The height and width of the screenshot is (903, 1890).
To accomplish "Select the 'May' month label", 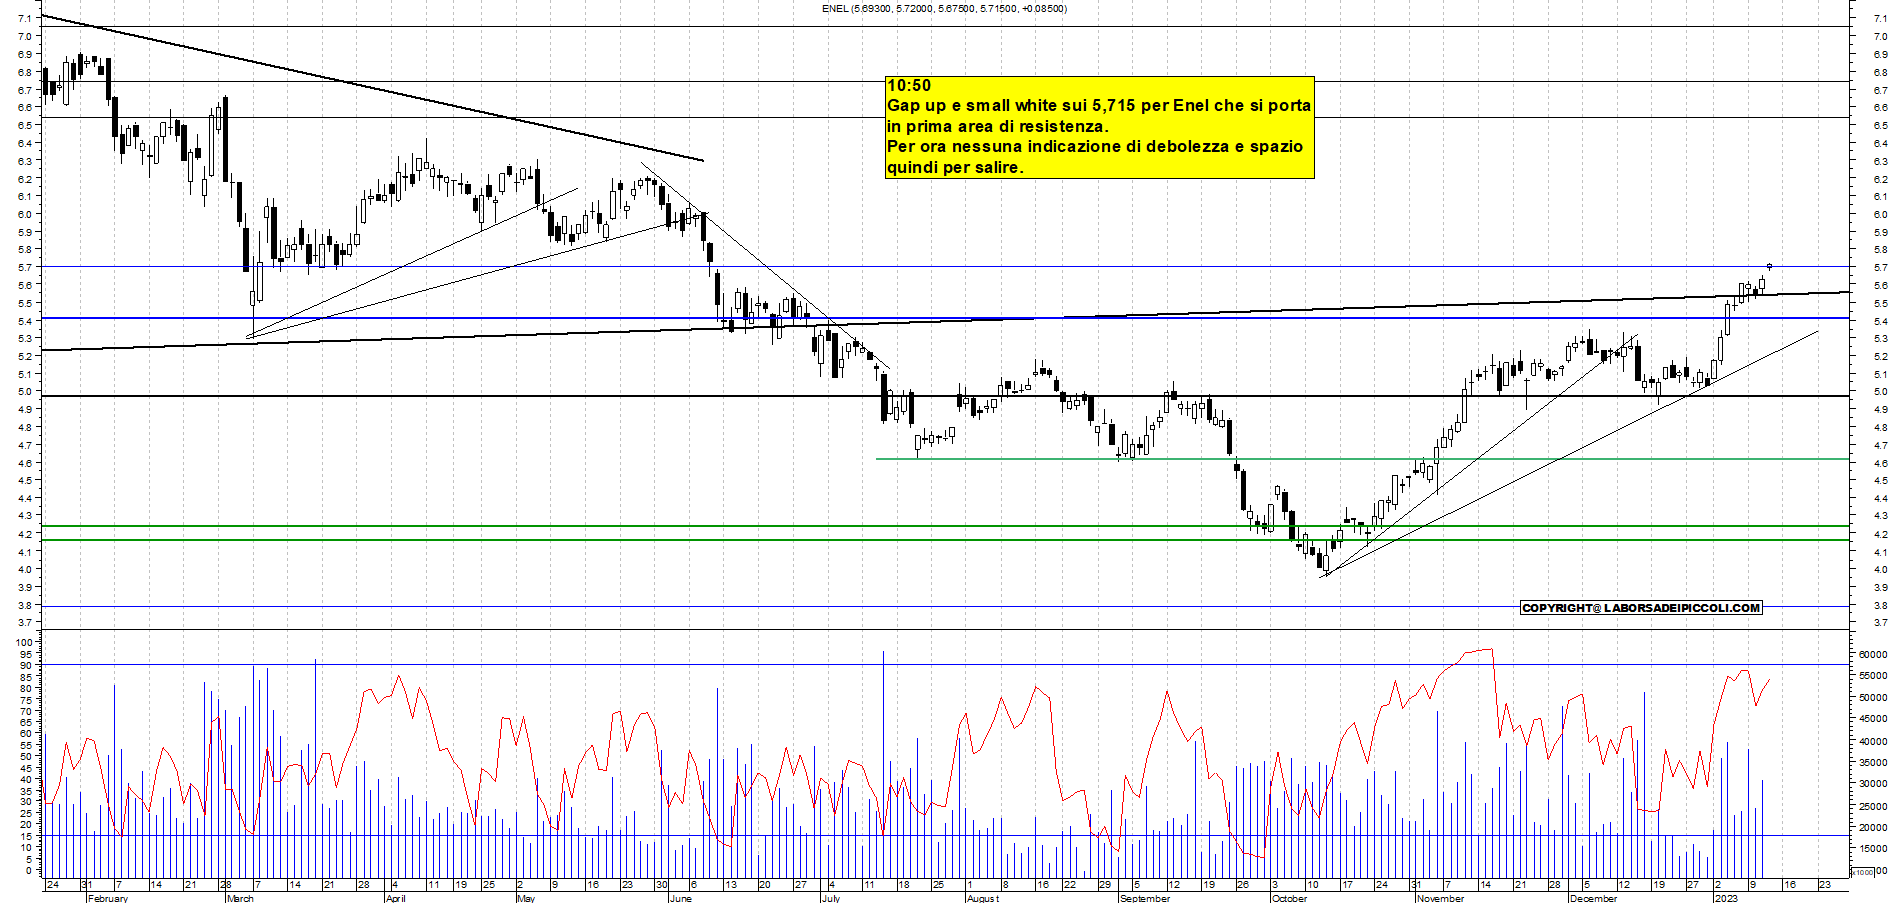I will click(x=526, y=898).
